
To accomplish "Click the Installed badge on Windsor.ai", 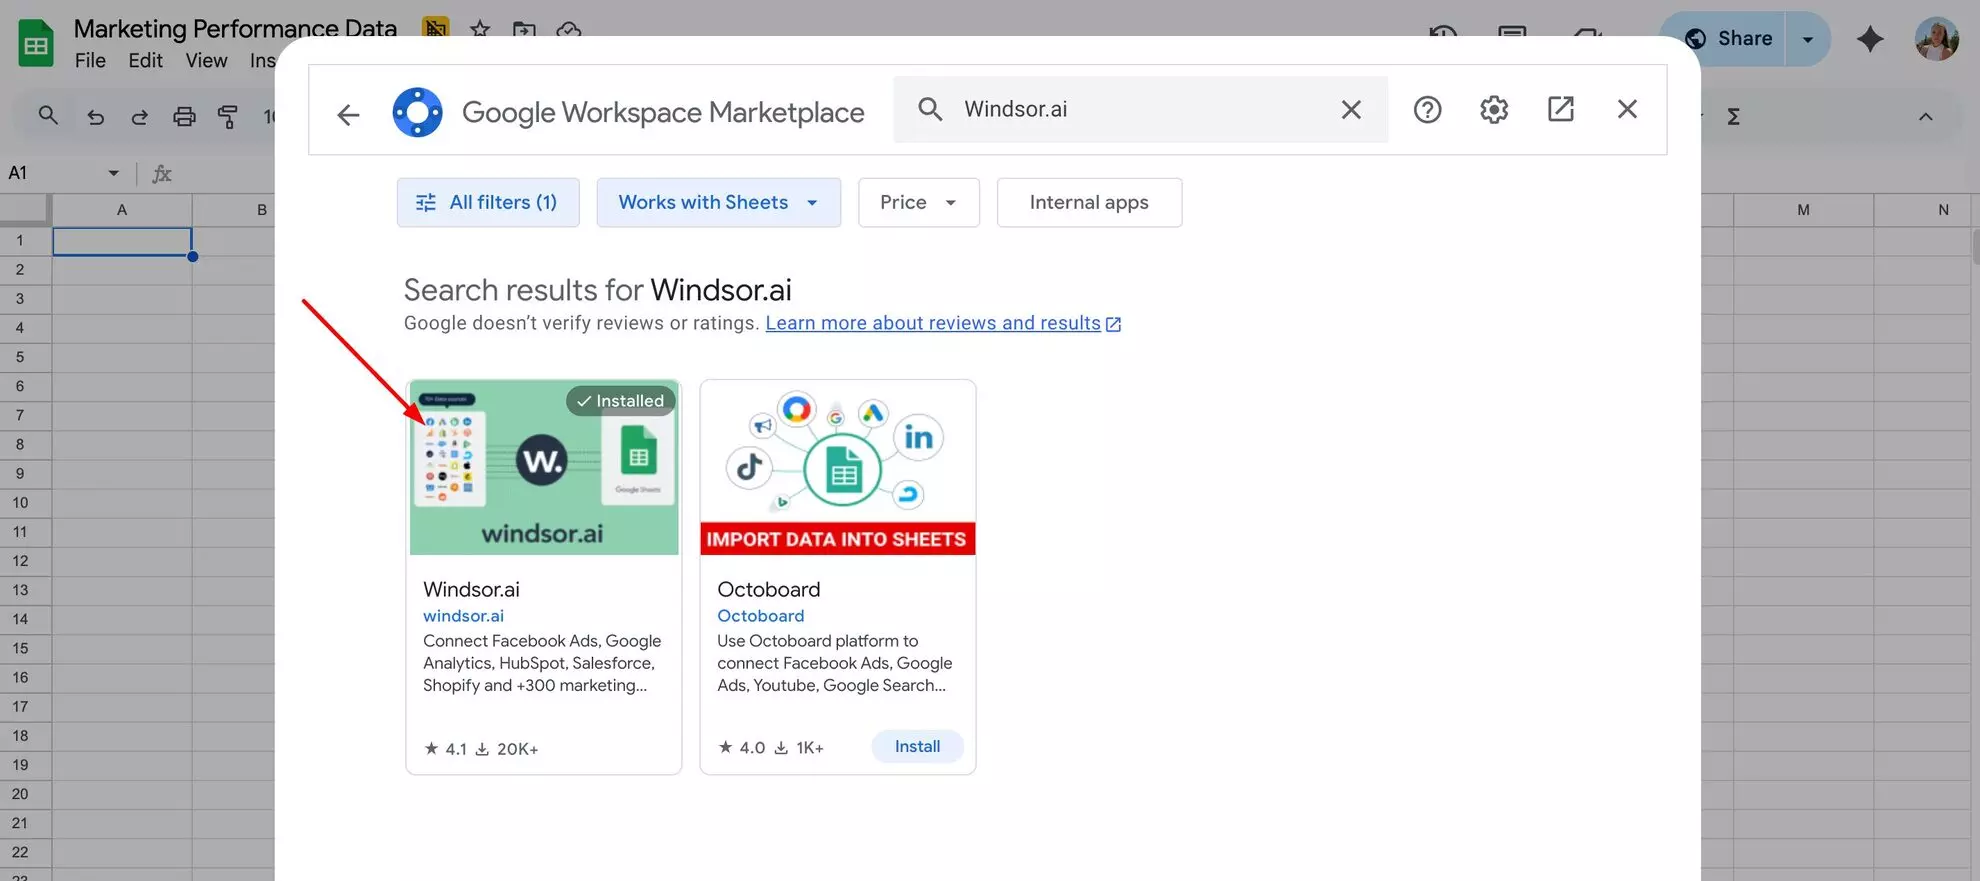I will click(x=620, y=401).
